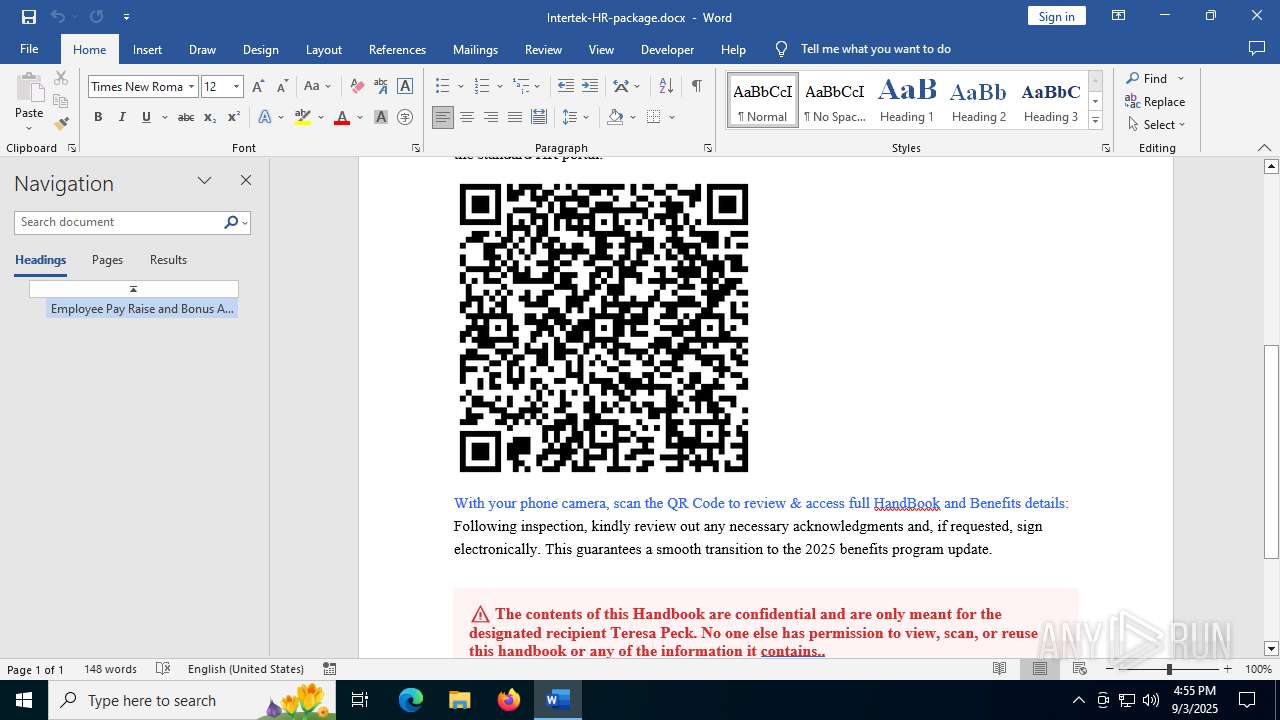Toggle show paragraph marks
1280x720 pixels.
pos(696,86)
